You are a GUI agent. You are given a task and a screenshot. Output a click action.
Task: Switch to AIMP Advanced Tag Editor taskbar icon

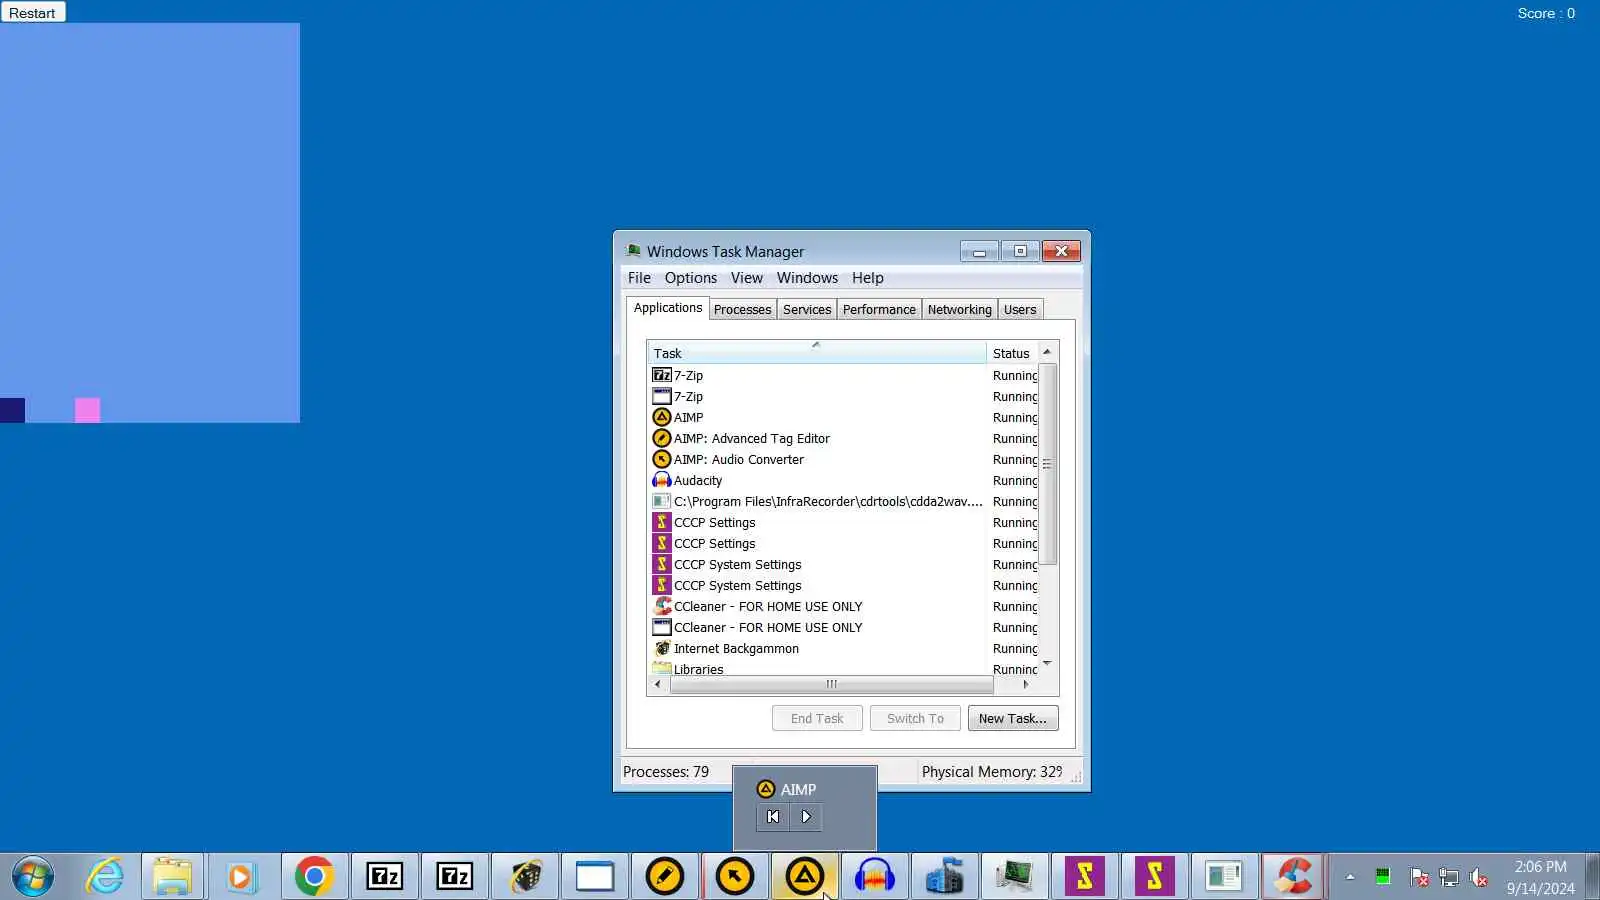(x=665, y=877)
